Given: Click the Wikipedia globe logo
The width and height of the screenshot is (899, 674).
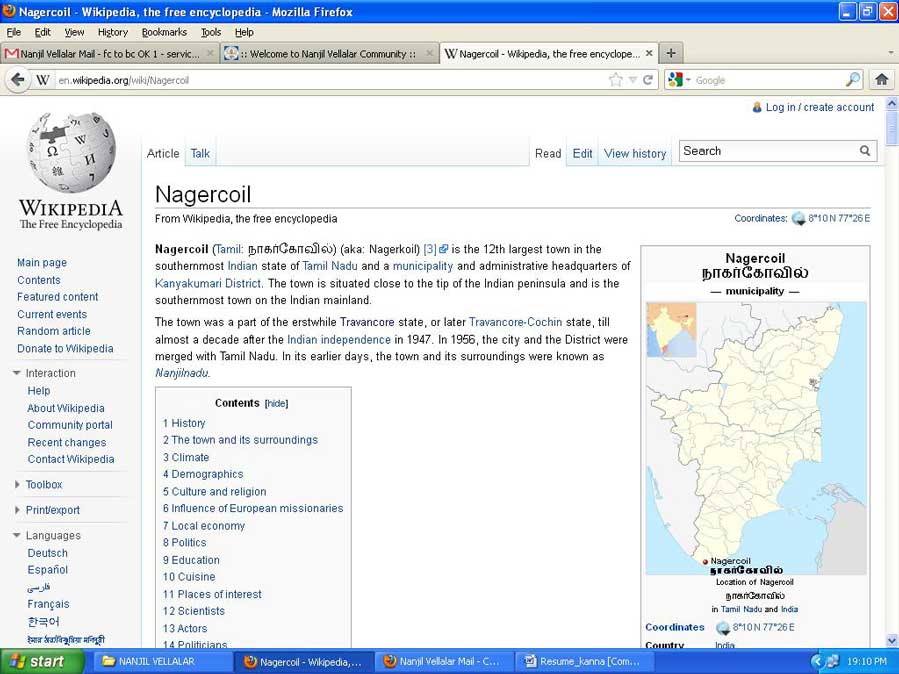Looking at the screenshot, I should click(71, 152).
